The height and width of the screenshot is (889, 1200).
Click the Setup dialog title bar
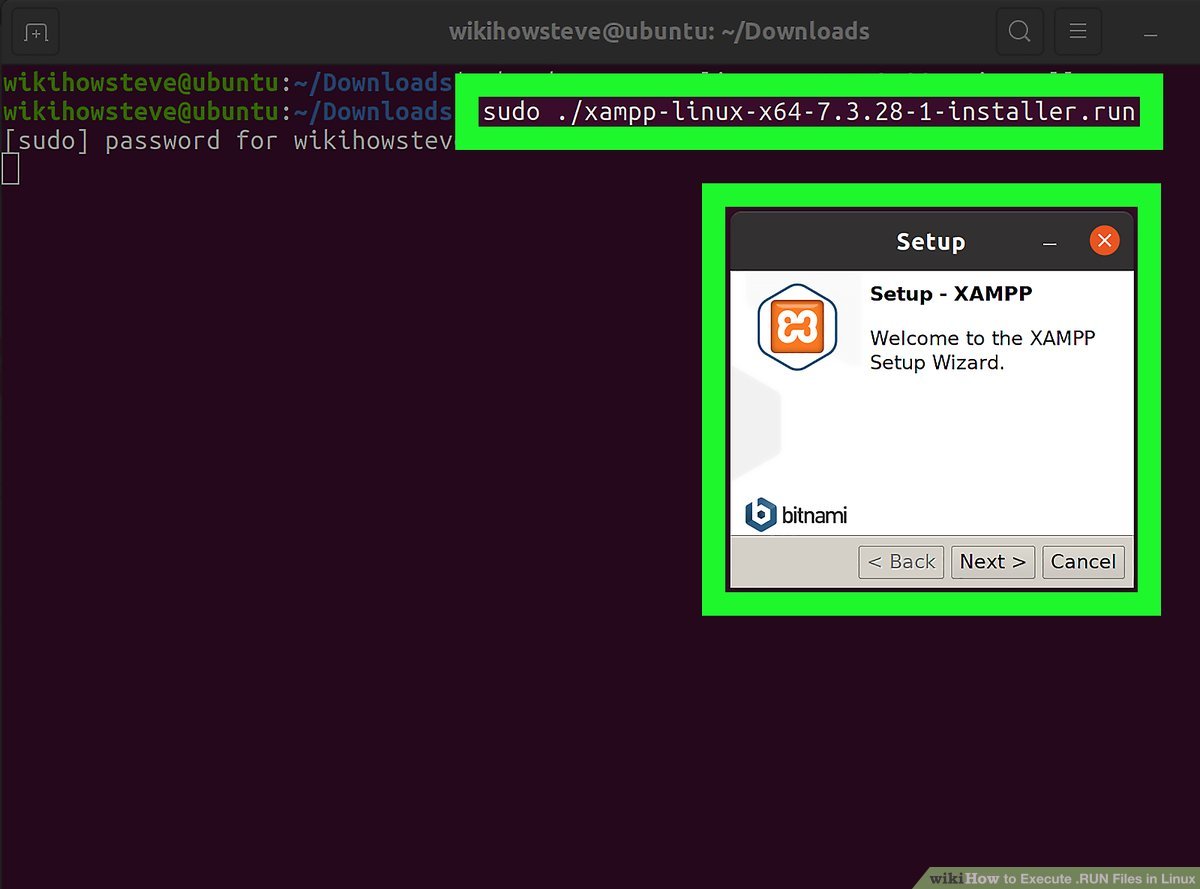tap(930, 242)
